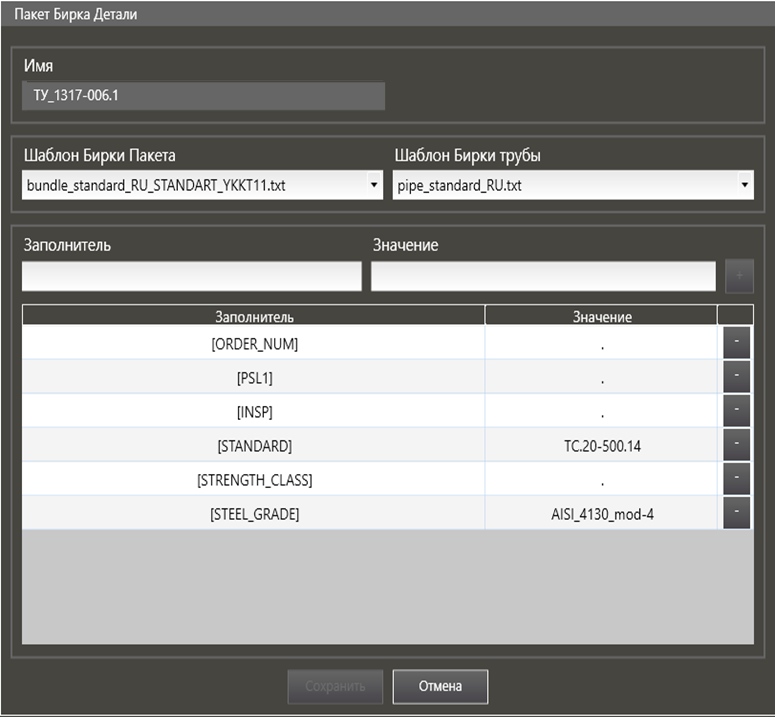Remove the [ORDER_NUM] row with minus button
This screenshot has width=775, height=717.
pos(736,342)
